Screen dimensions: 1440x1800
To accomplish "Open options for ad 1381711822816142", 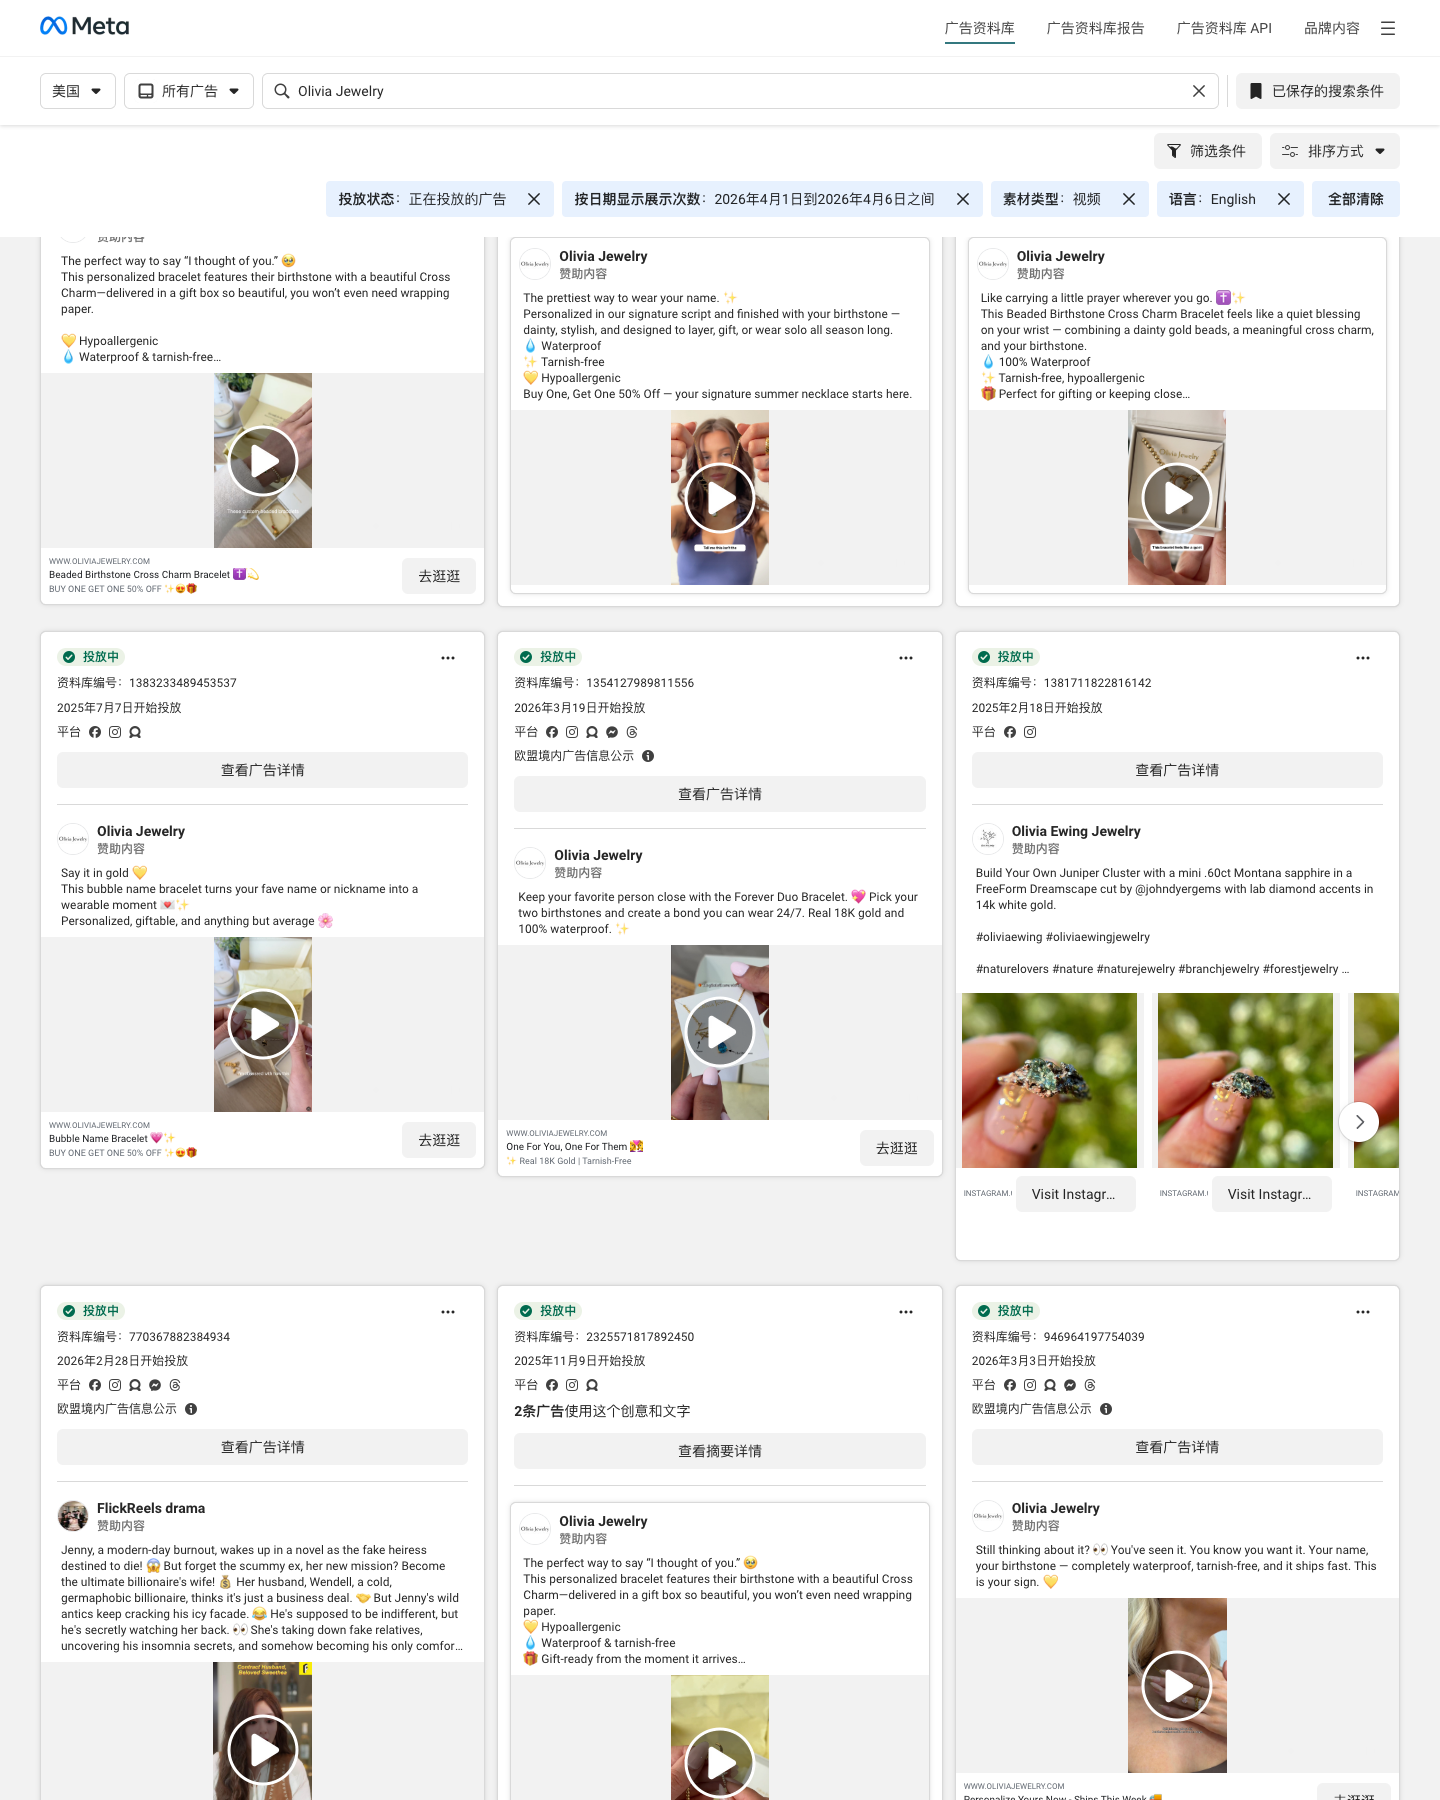I will [x=1363, y=658].
